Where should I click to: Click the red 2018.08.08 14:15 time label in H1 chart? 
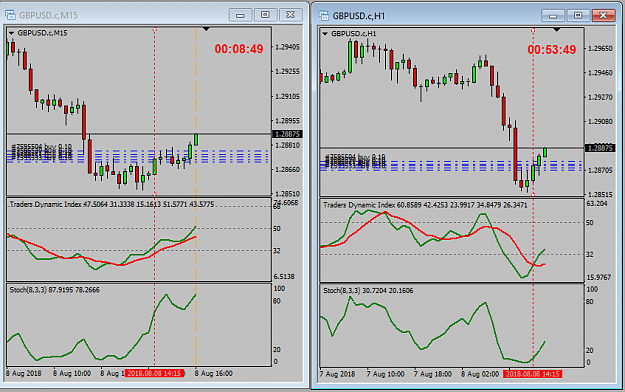click(x=532, y=374)
